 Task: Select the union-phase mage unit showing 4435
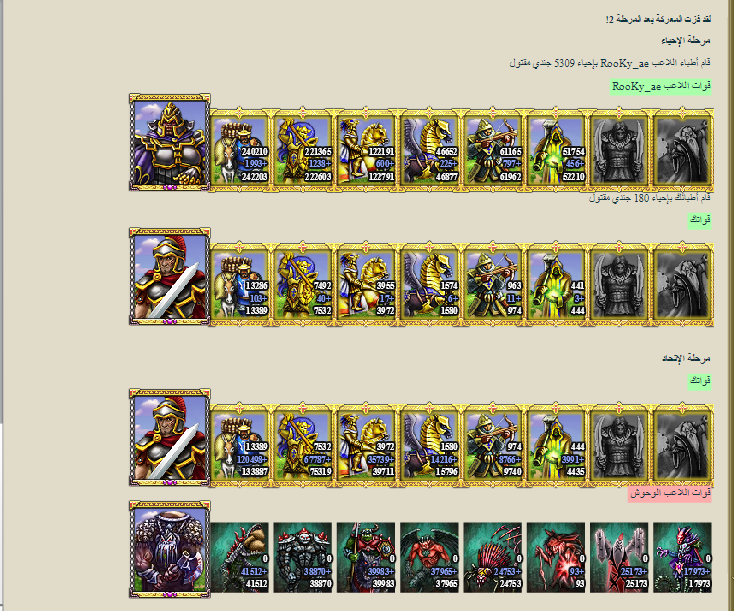point(556,446)
